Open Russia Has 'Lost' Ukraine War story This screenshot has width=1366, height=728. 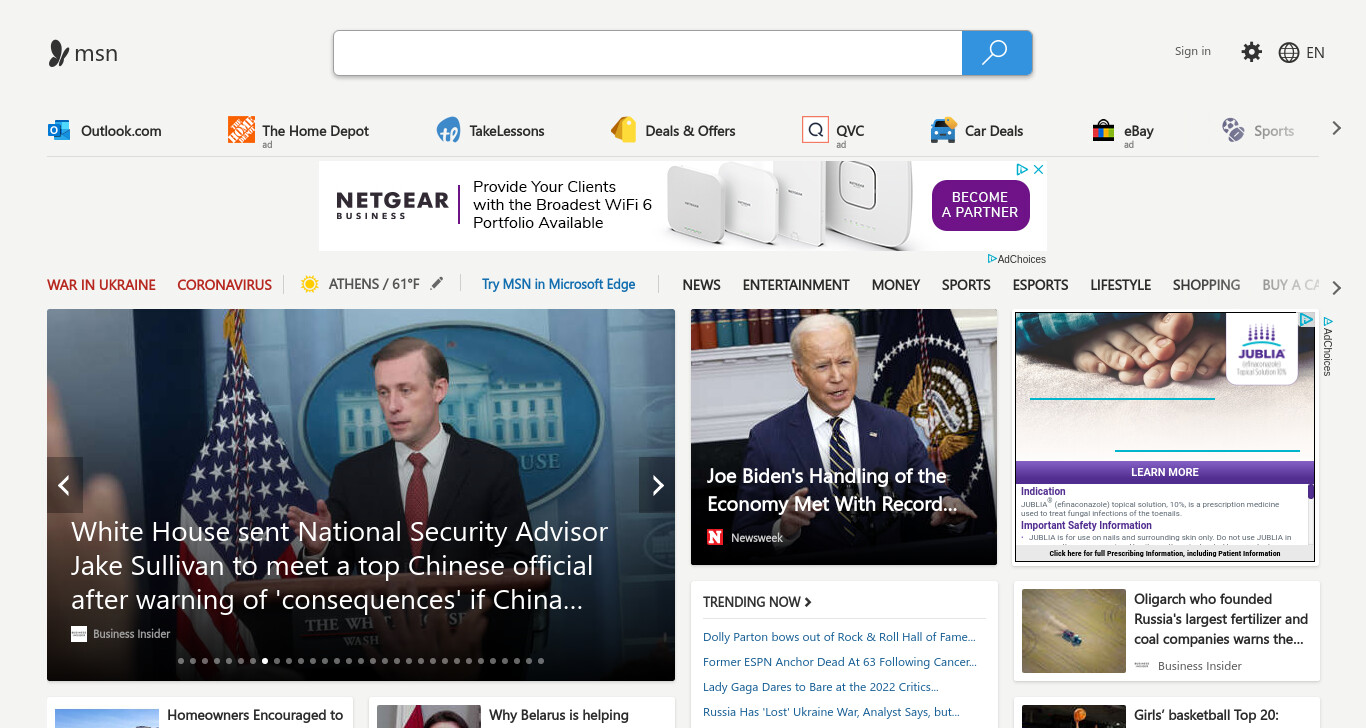pyautogui.click(x=831, y=712)
